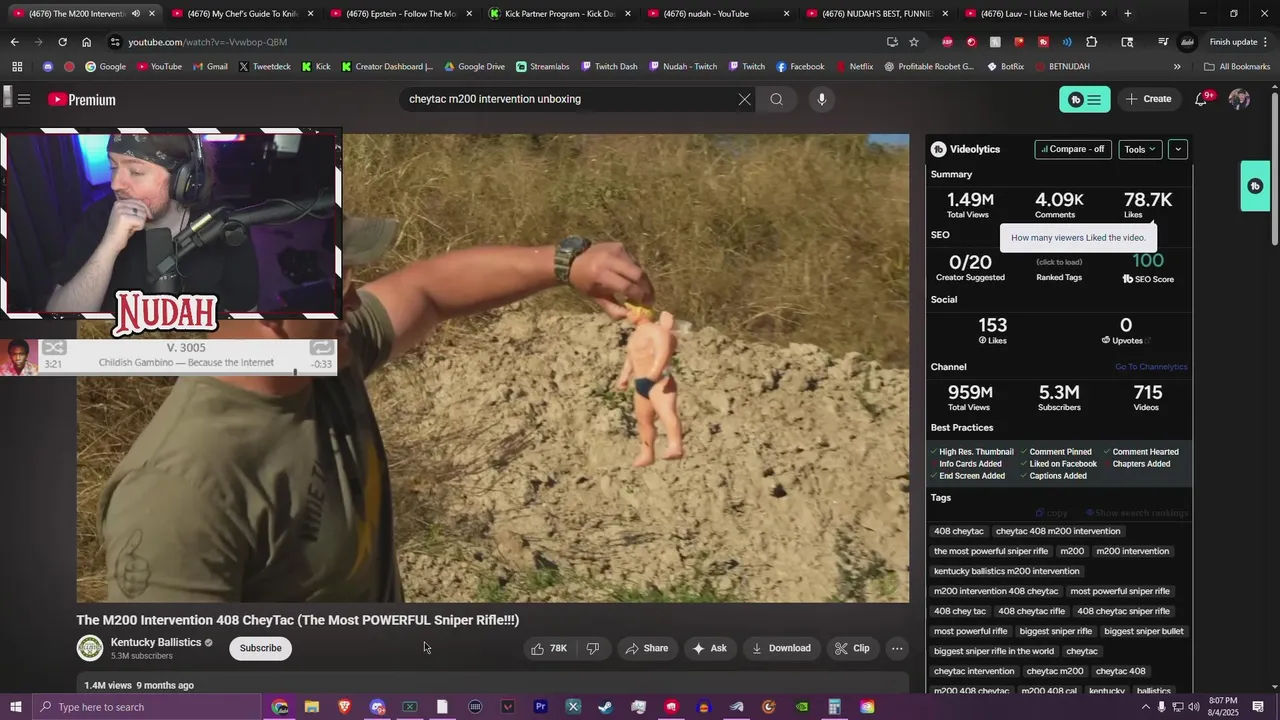
Task: Click the main video player frame
Action: 493,368
